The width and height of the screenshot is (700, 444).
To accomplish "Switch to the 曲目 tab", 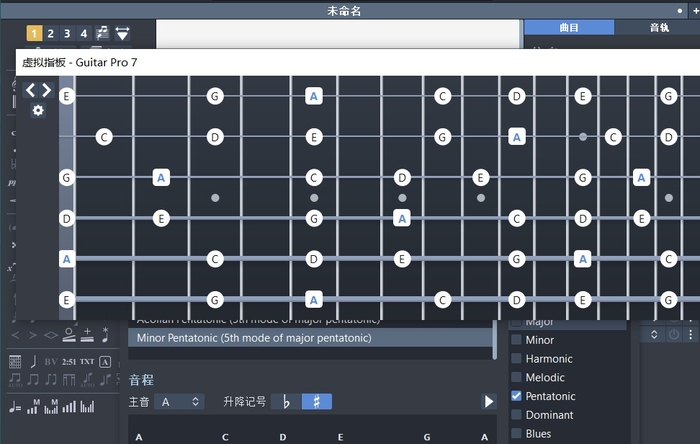I will [x=569, y=28].
